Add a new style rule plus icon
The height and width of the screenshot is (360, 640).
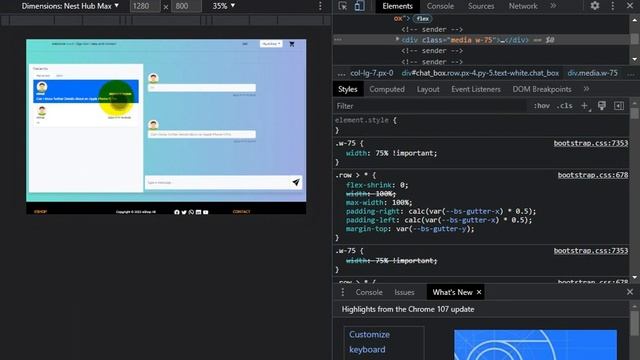point(585,106)
